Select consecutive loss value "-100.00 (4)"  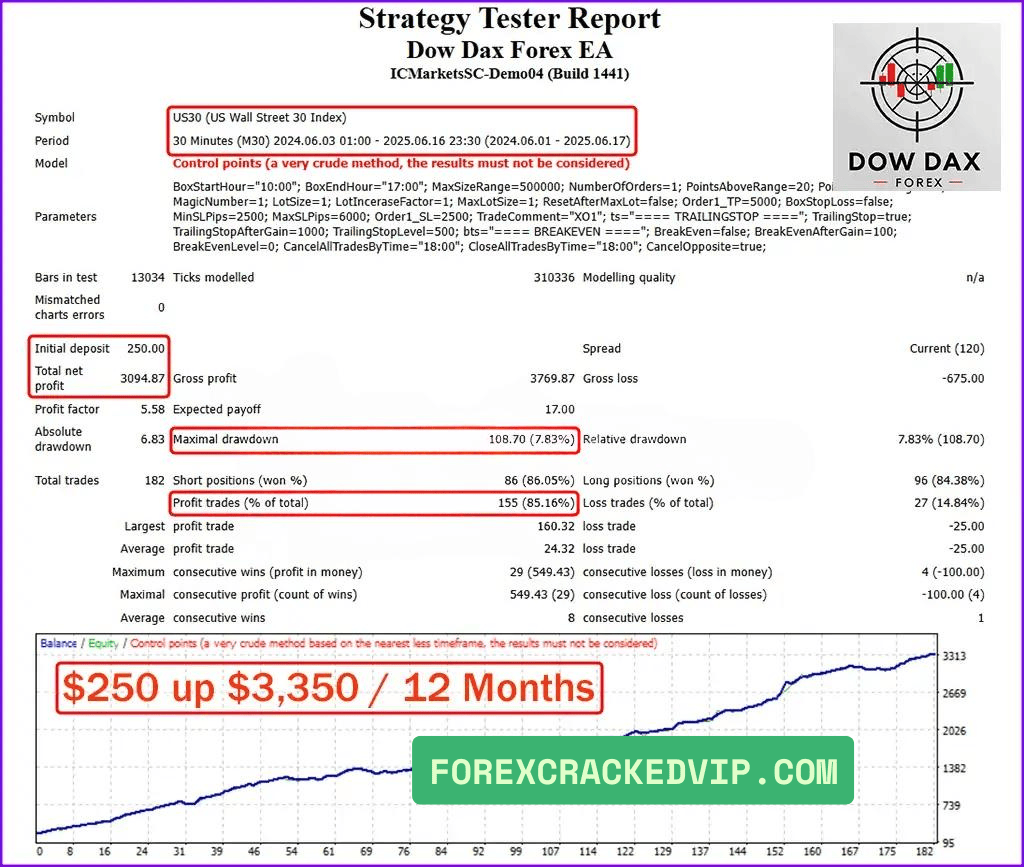(953, 595)
